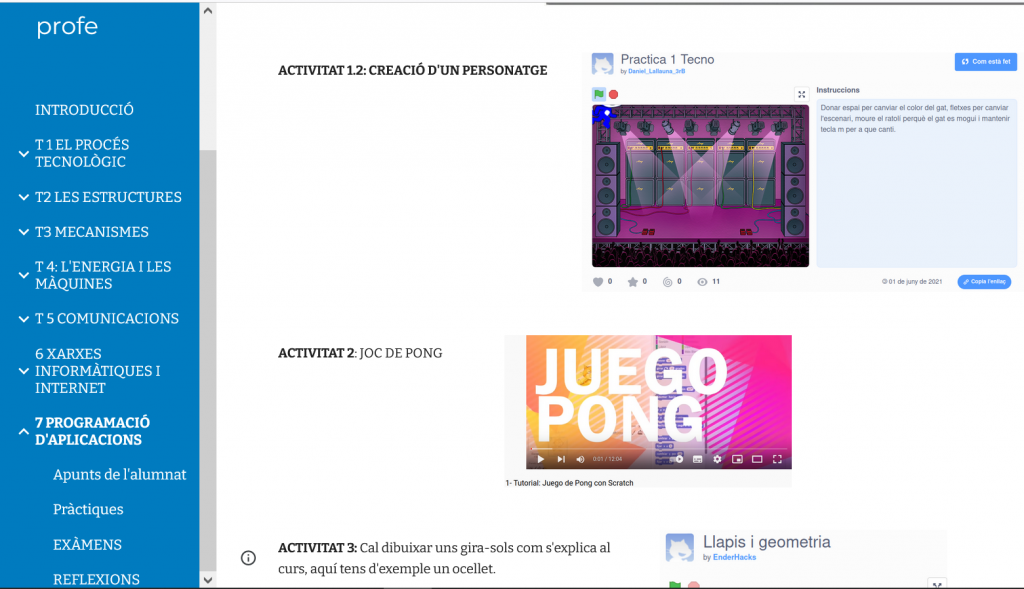
Task: Toggle video subtitles button
Action: click(698, 459)
